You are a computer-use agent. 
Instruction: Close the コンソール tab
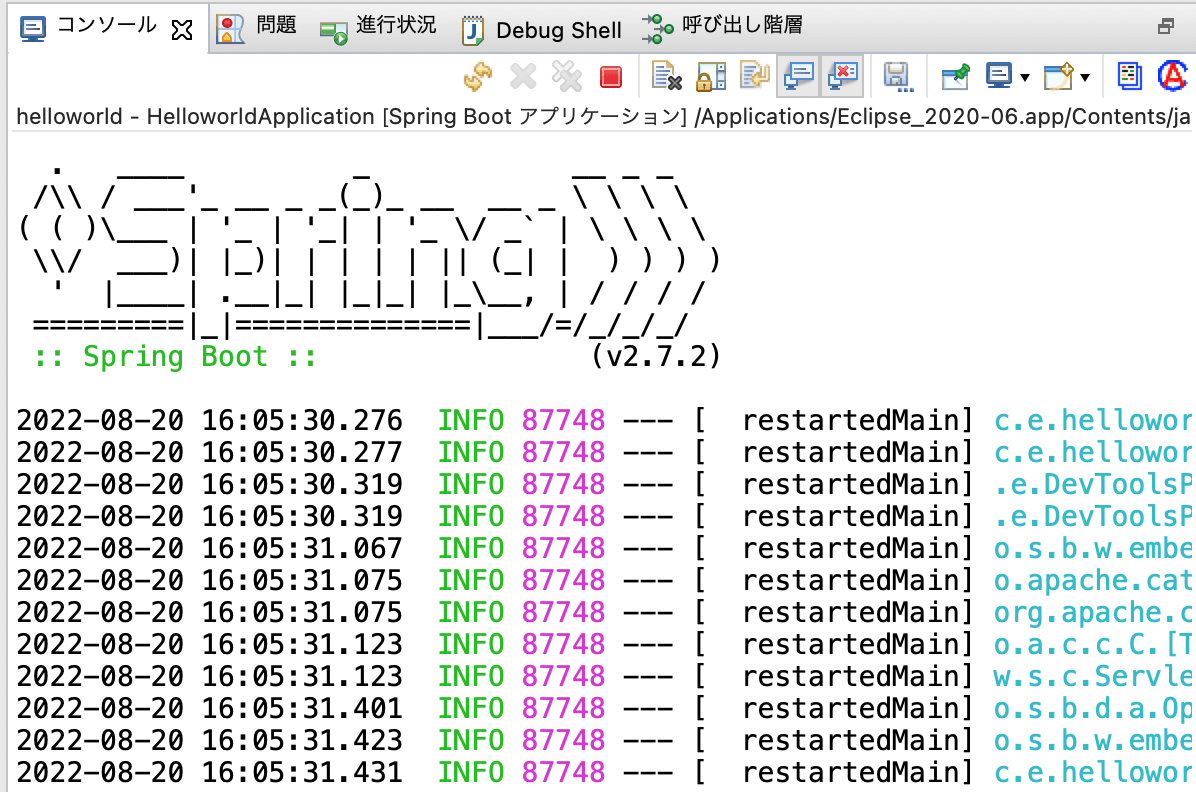click(181, 30)
